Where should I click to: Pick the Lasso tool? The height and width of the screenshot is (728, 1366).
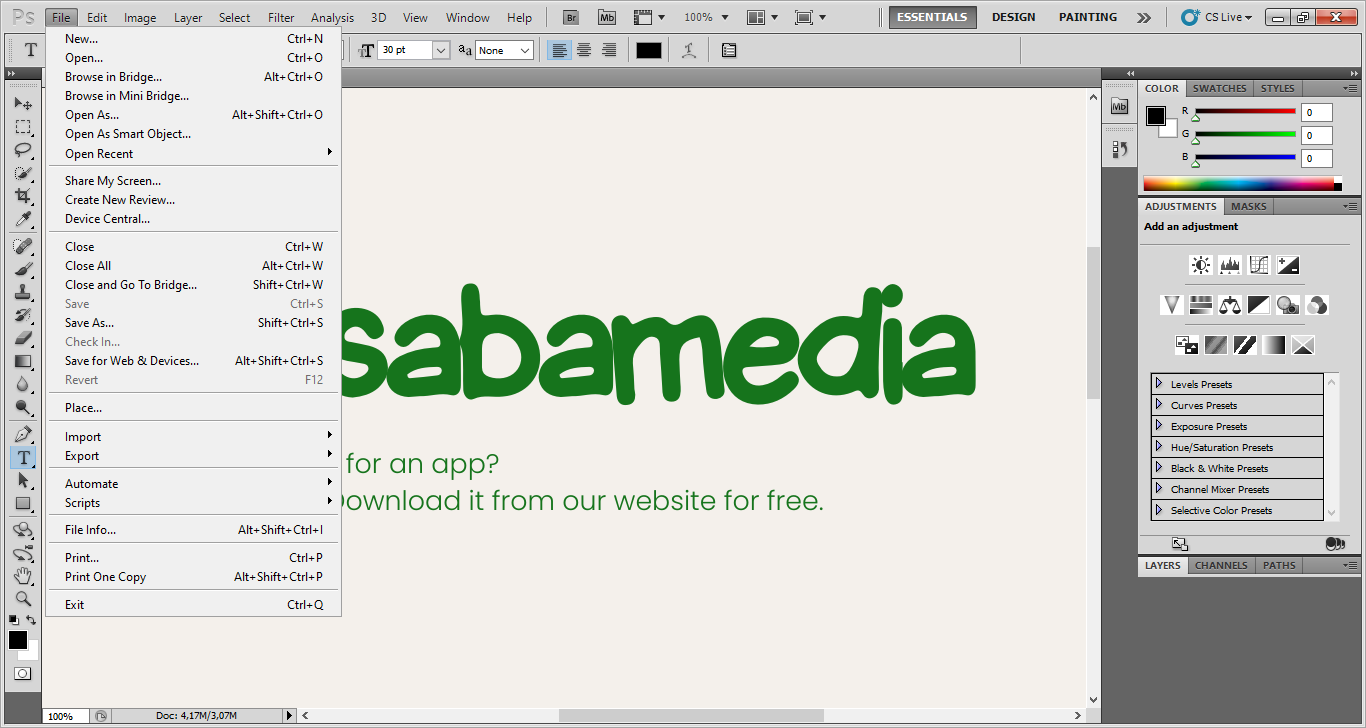click(22, 150)
